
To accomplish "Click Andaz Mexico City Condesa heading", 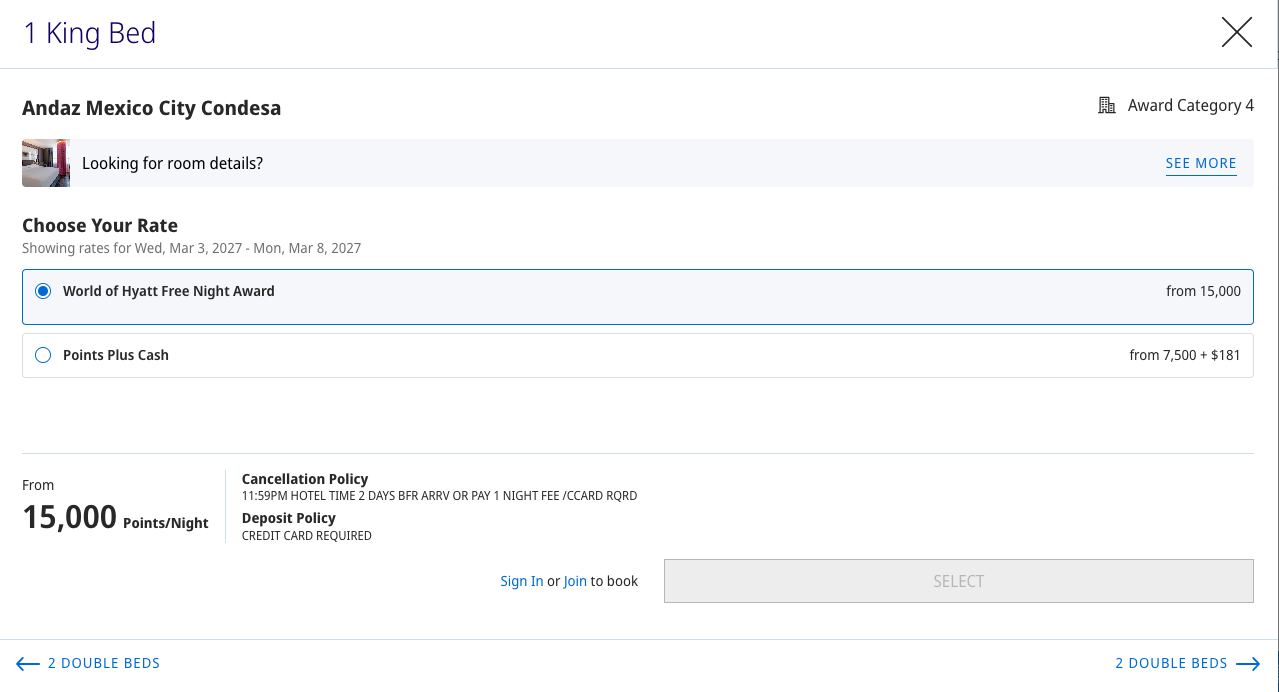I will [x=152, y=108].
